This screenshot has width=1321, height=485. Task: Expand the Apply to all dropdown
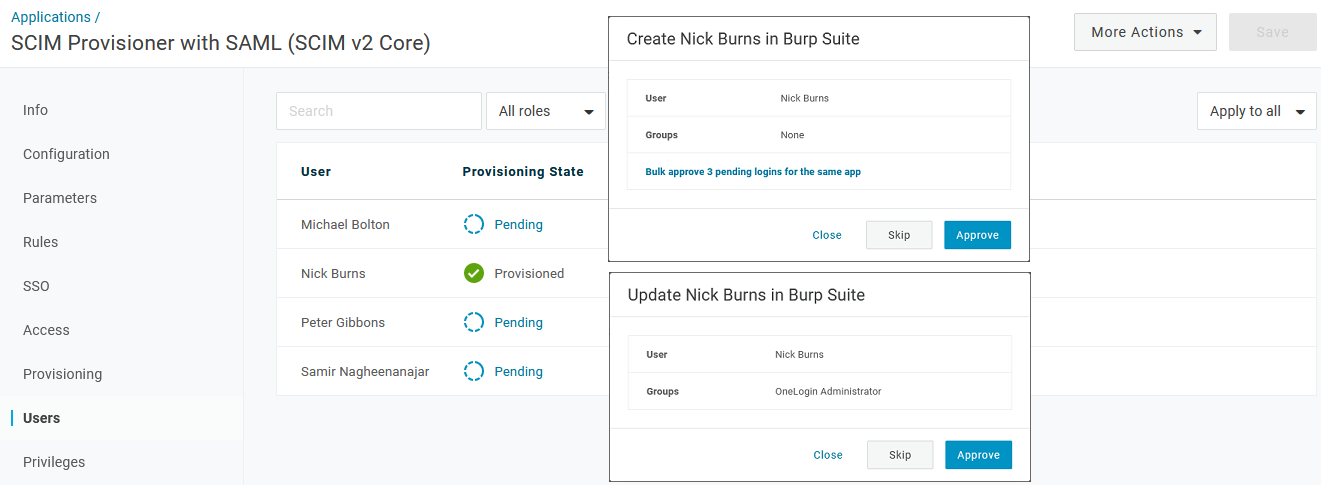point(1256,111)
